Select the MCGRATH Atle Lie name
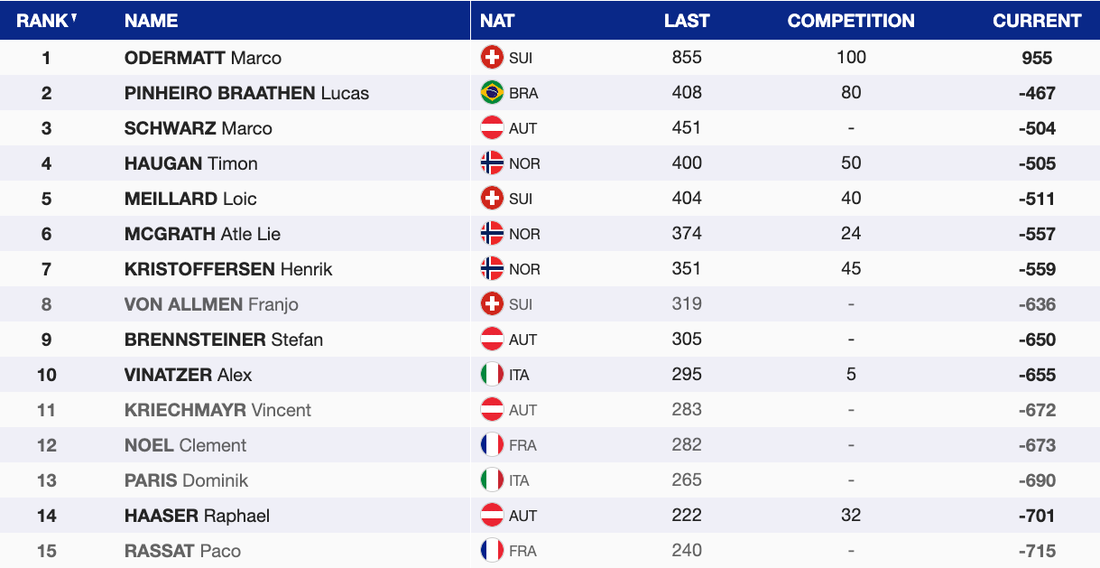This screenshot has width=1100, height=568. [x=202, y=234]
